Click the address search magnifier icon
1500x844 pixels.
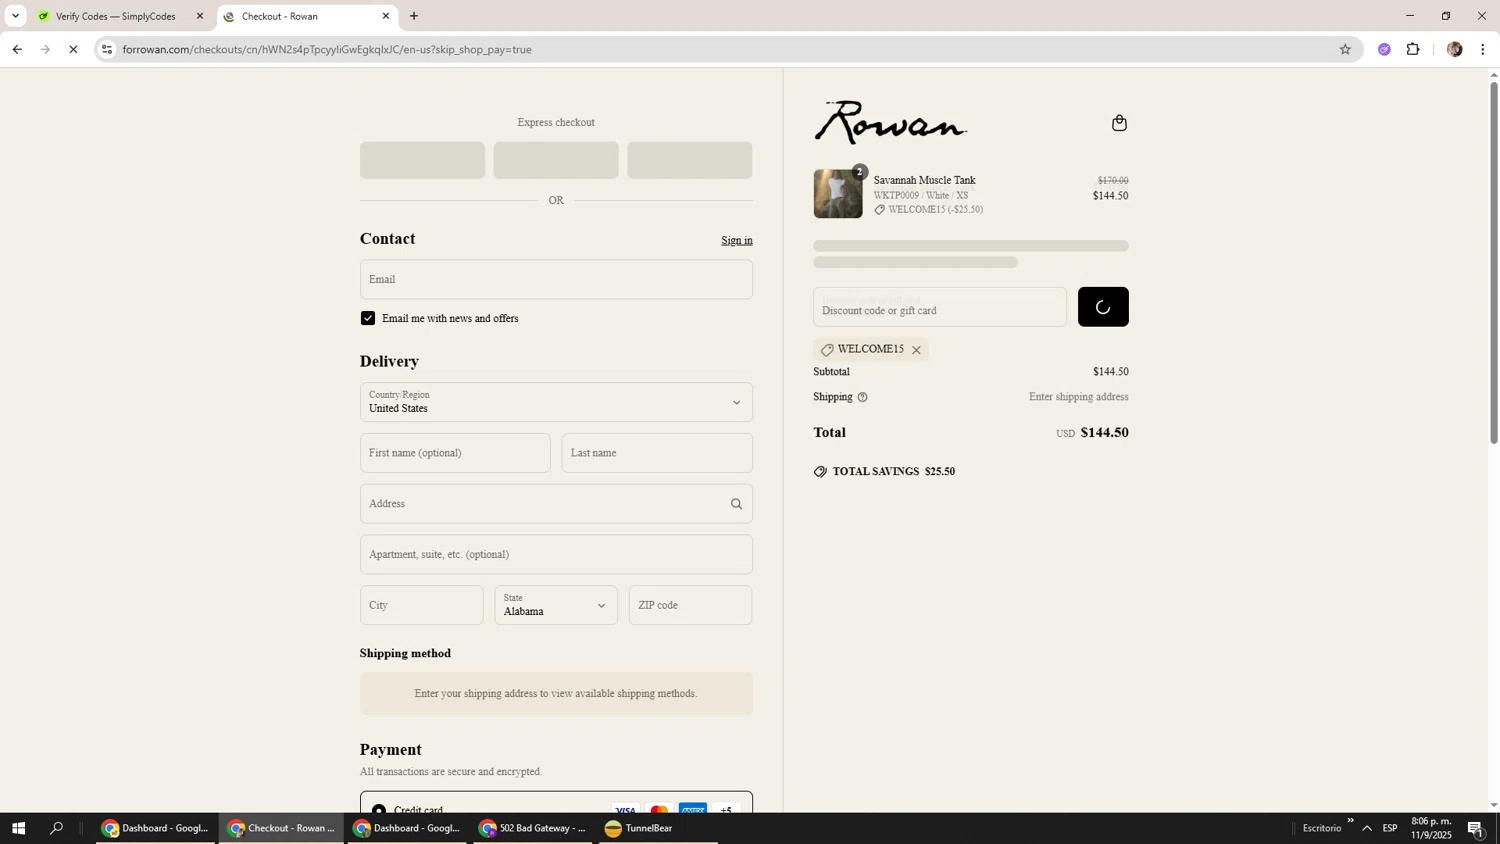(736, 504)
